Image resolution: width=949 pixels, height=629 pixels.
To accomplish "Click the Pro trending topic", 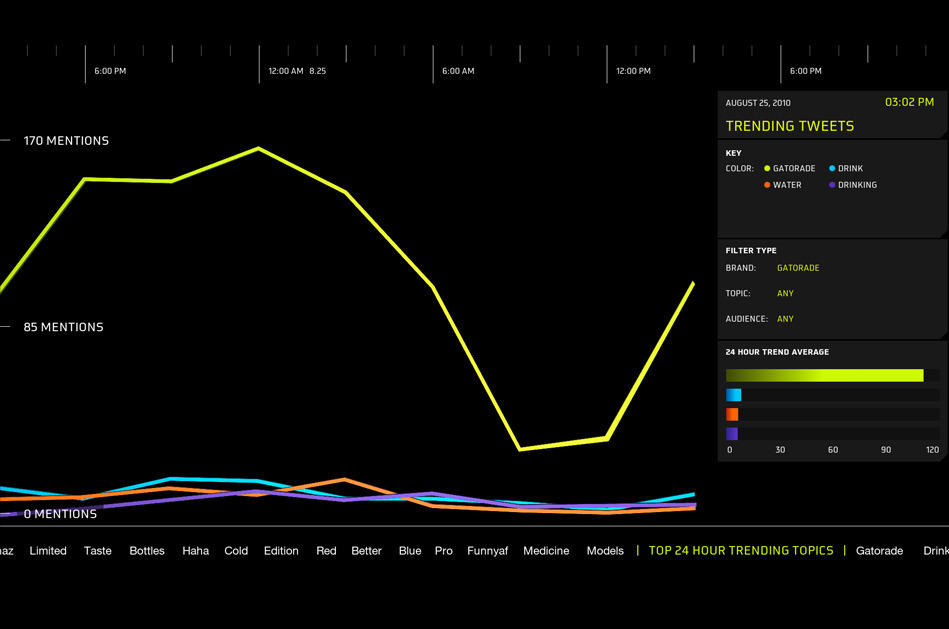I will [444, 551].
